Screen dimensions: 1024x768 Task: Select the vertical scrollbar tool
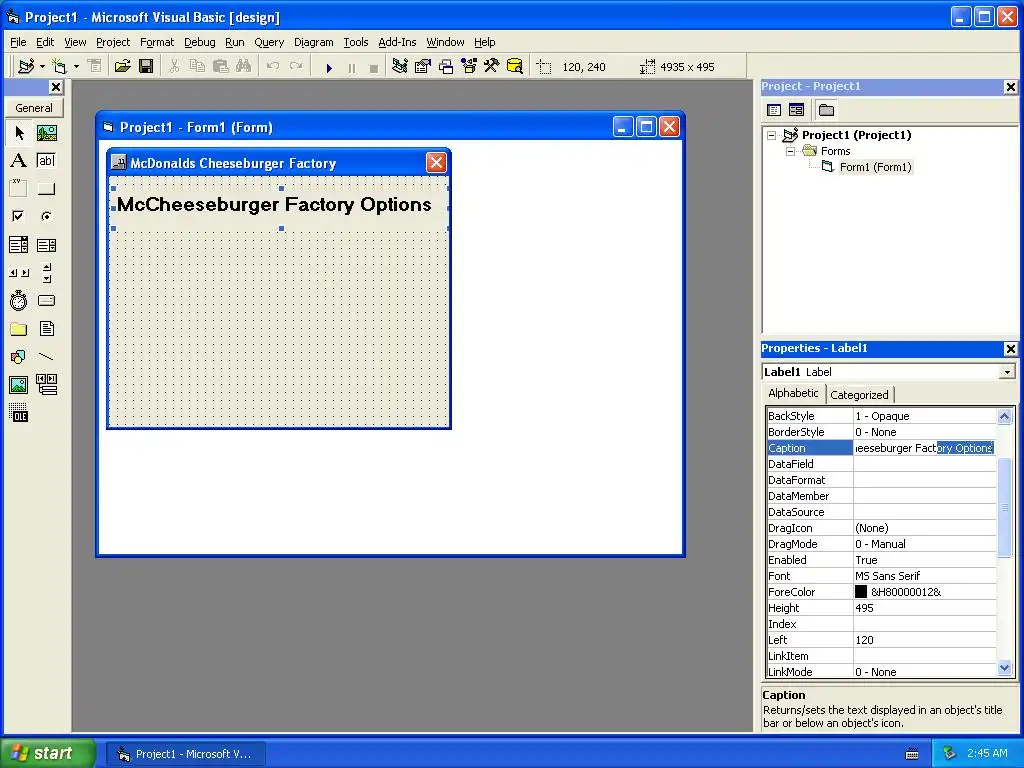tap(46, 272)
